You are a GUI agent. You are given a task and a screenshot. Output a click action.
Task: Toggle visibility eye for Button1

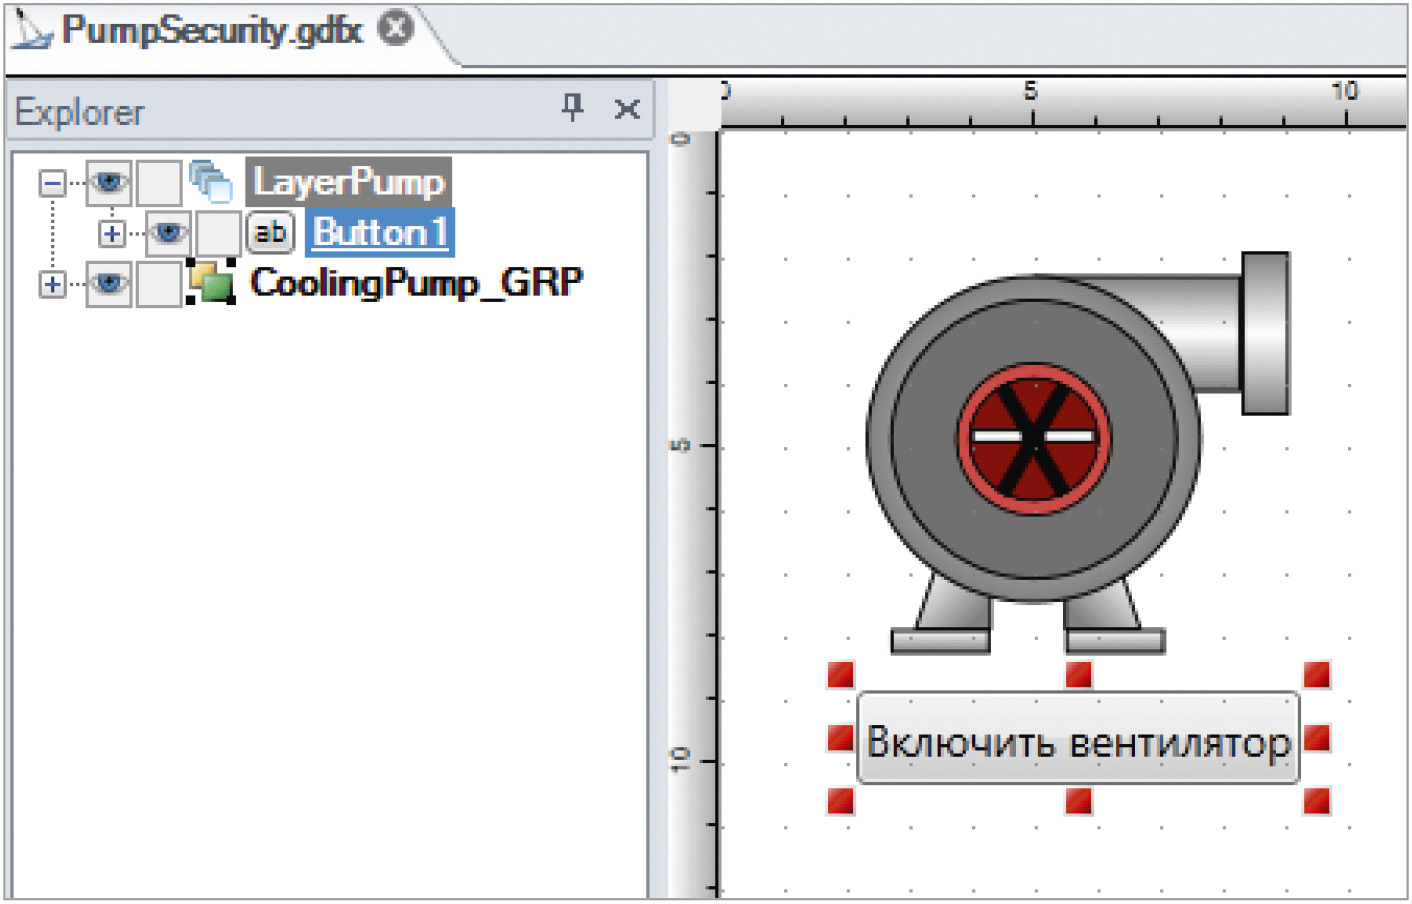tap(168, 233)
